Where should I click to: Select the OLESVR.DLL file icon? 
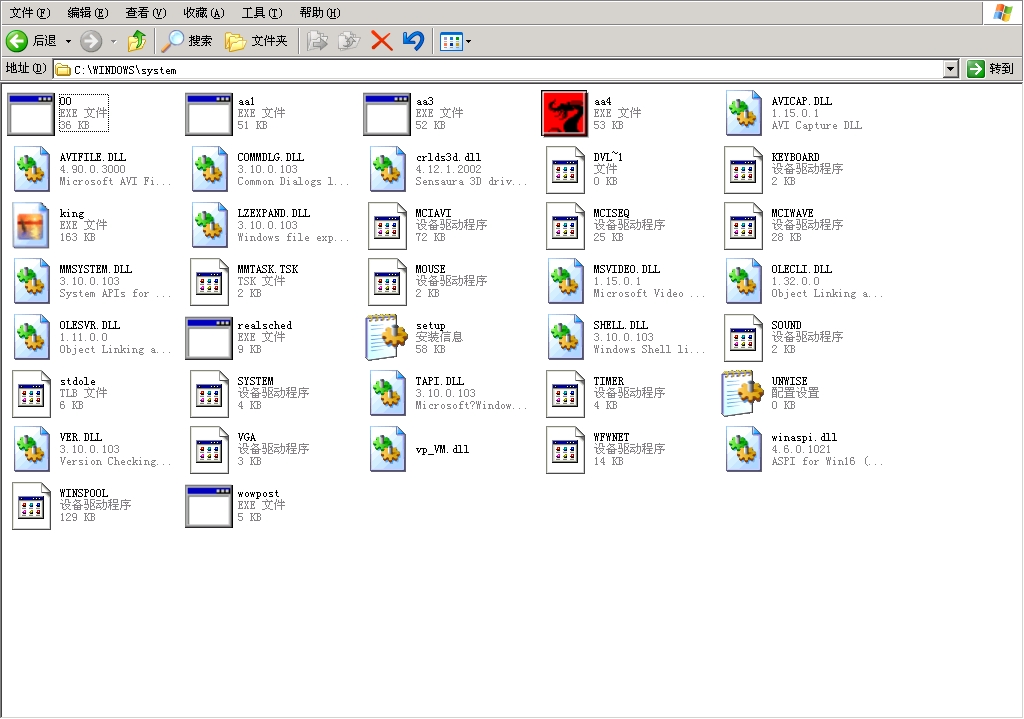tap(31, 338)
